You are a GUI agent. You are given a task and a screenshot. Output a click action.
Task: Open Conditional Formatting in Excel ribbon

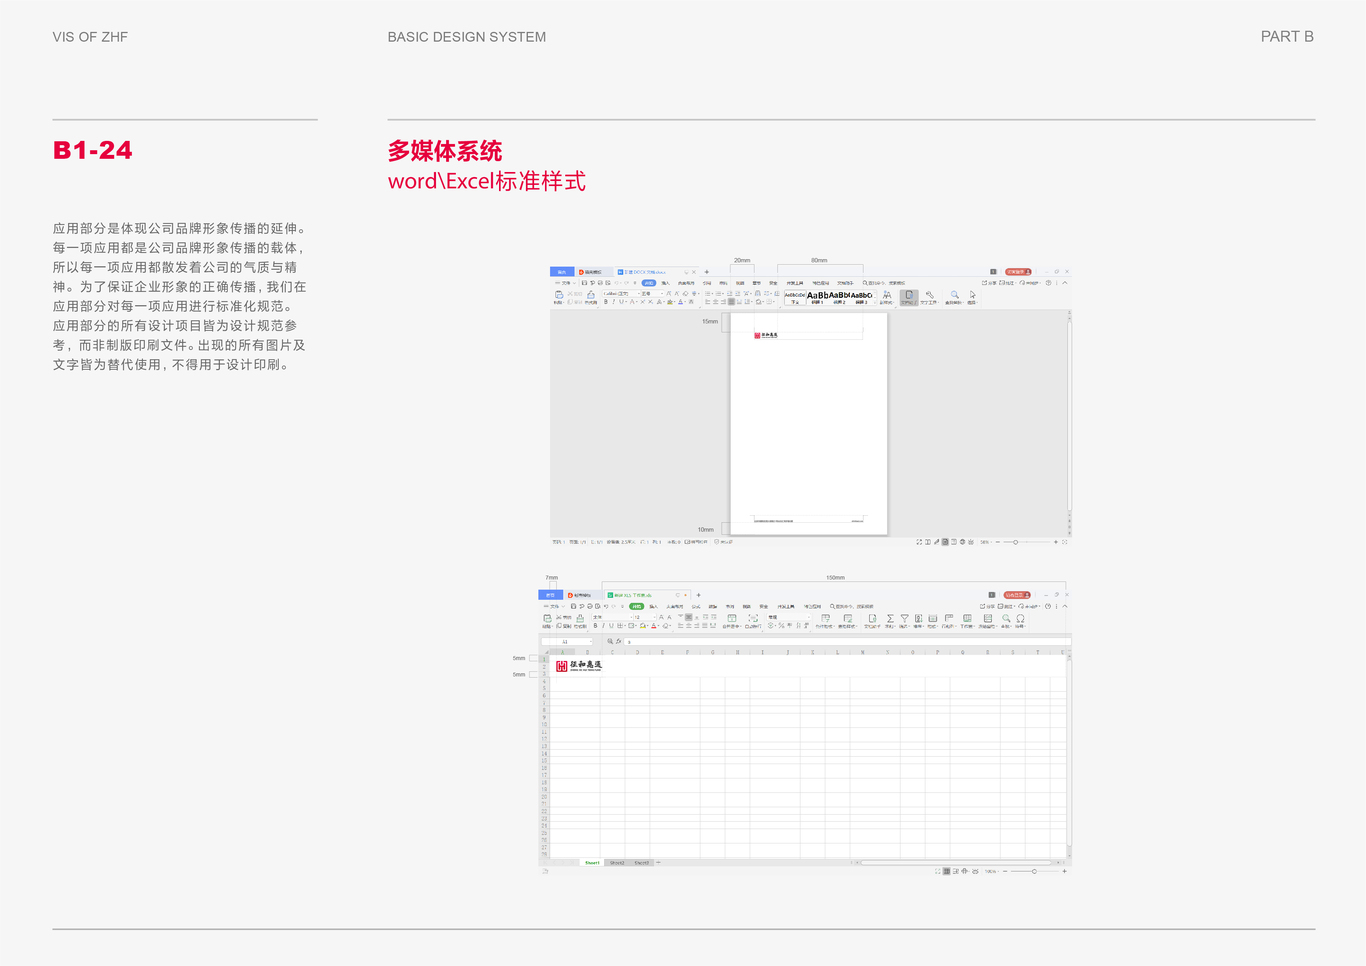pos(825,619)
